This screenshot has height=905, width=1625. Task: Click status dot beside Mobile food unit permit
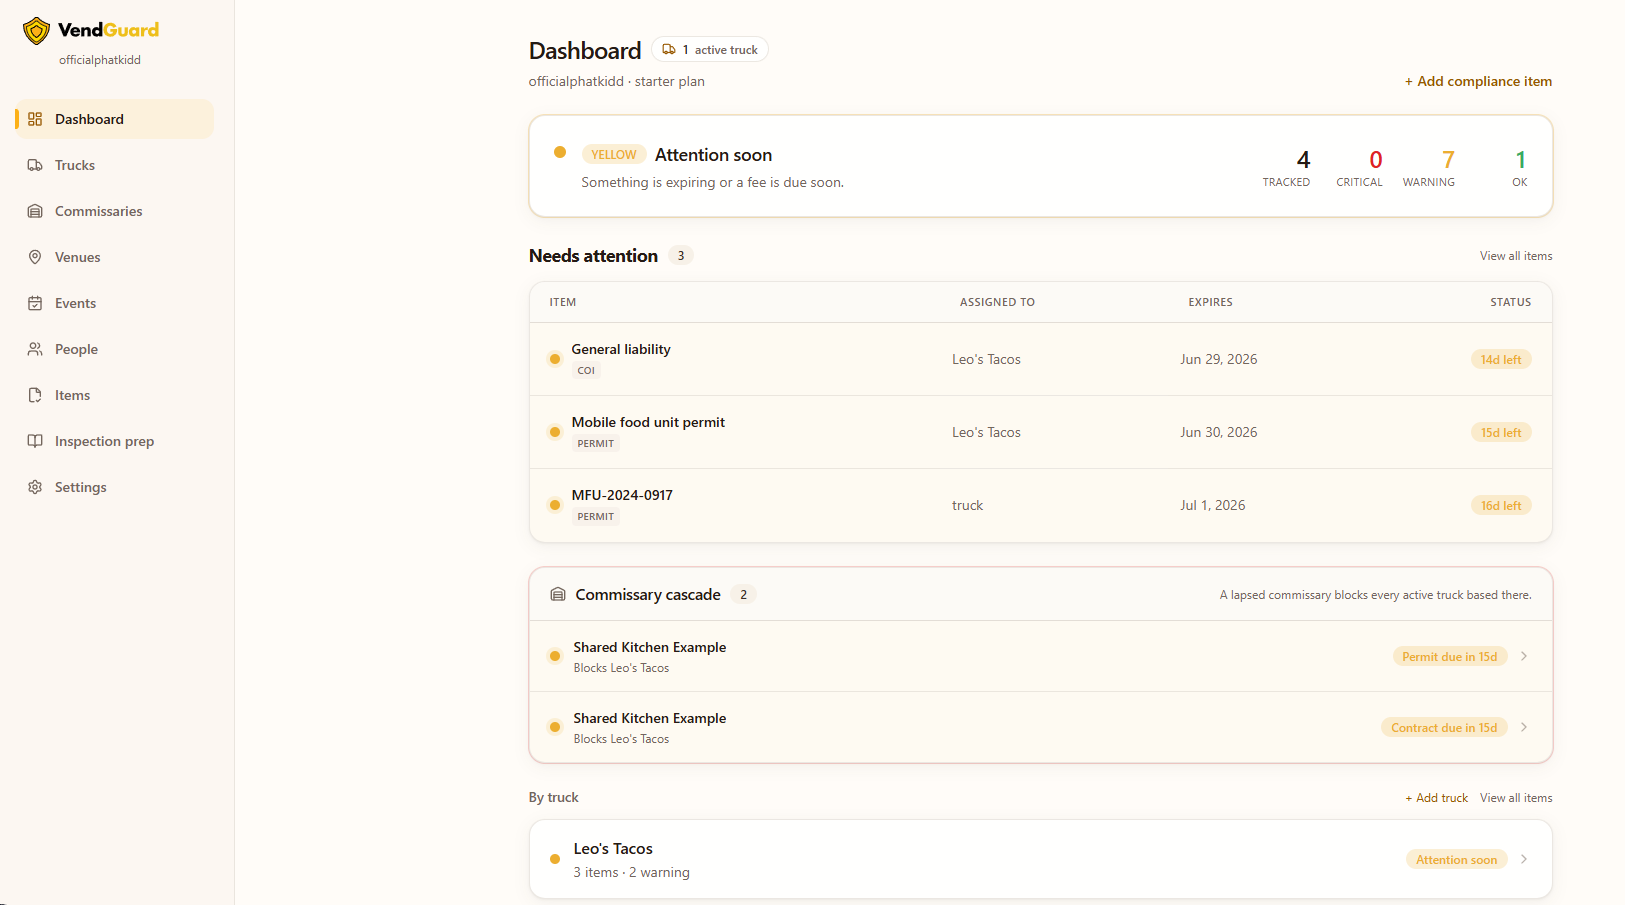tap(555, 432)
